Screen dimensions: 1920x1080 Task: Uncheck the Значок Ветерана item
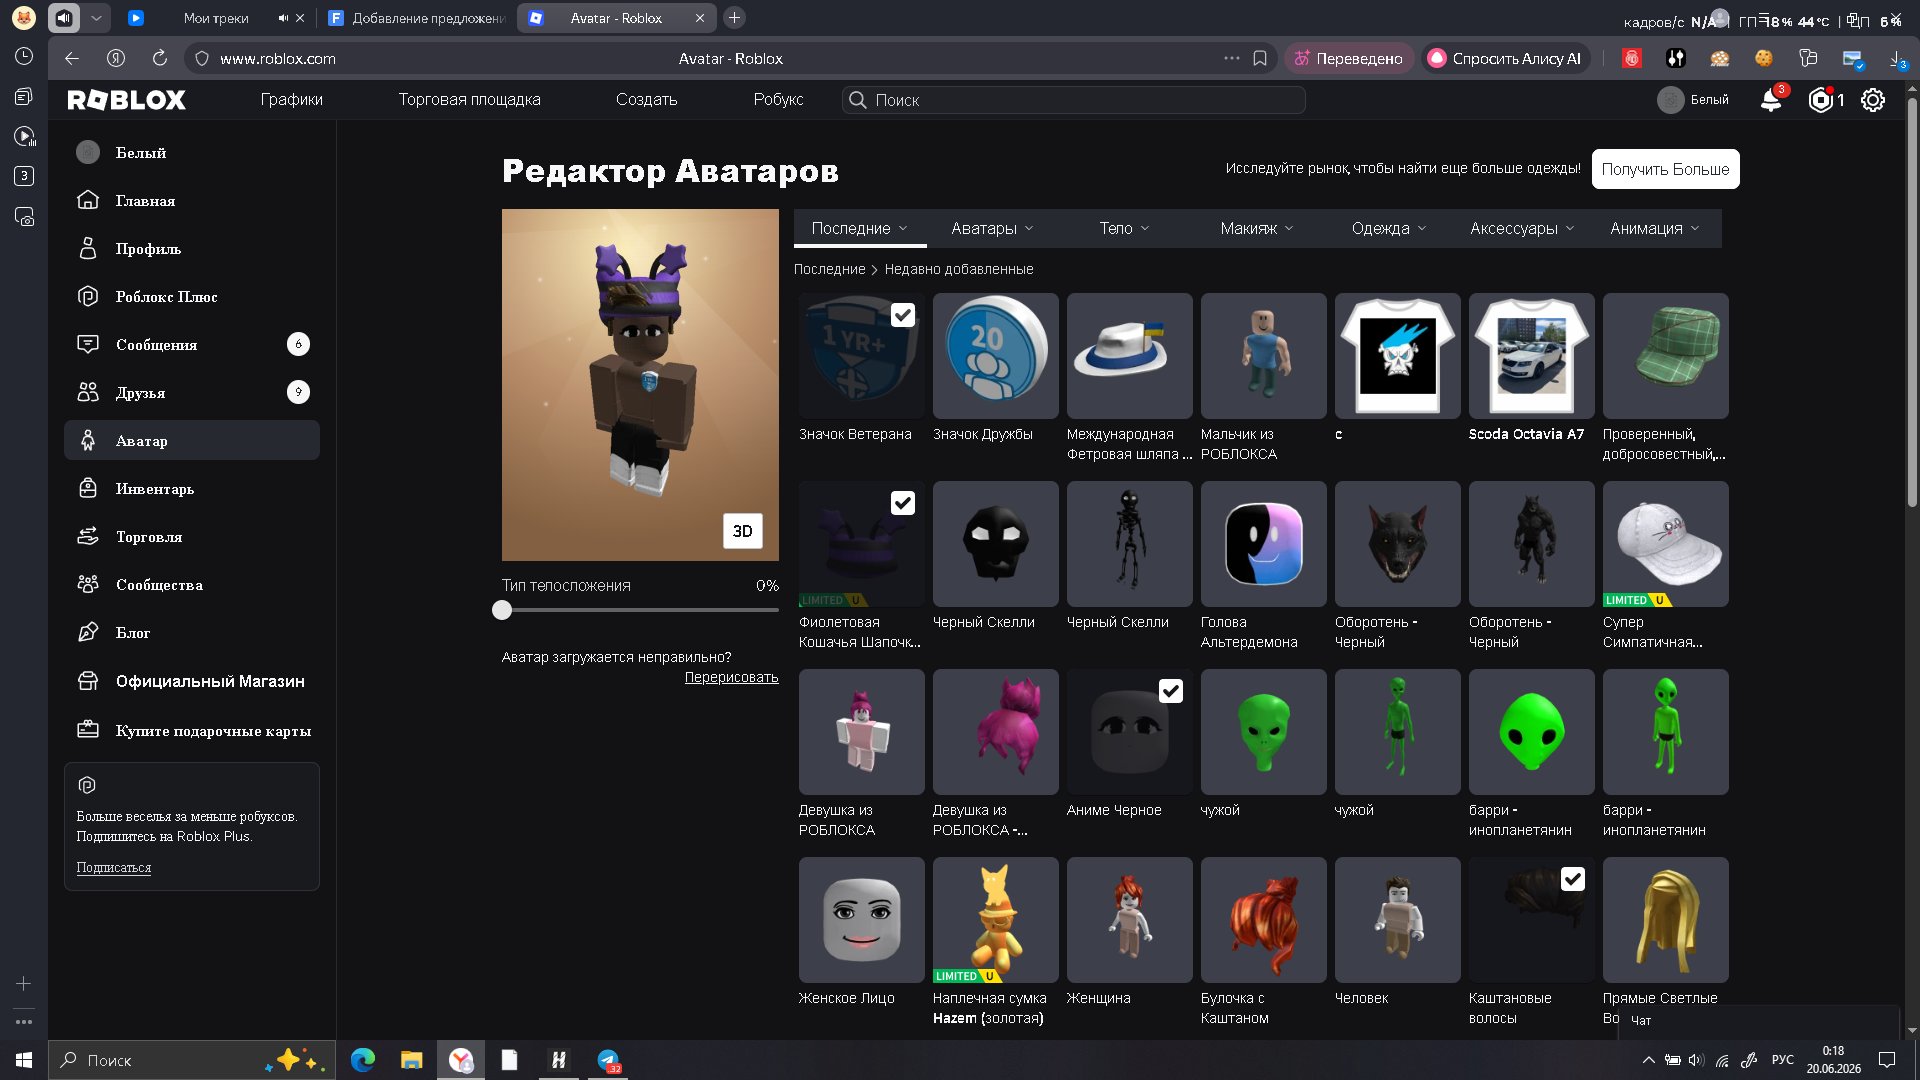(903, 316)
